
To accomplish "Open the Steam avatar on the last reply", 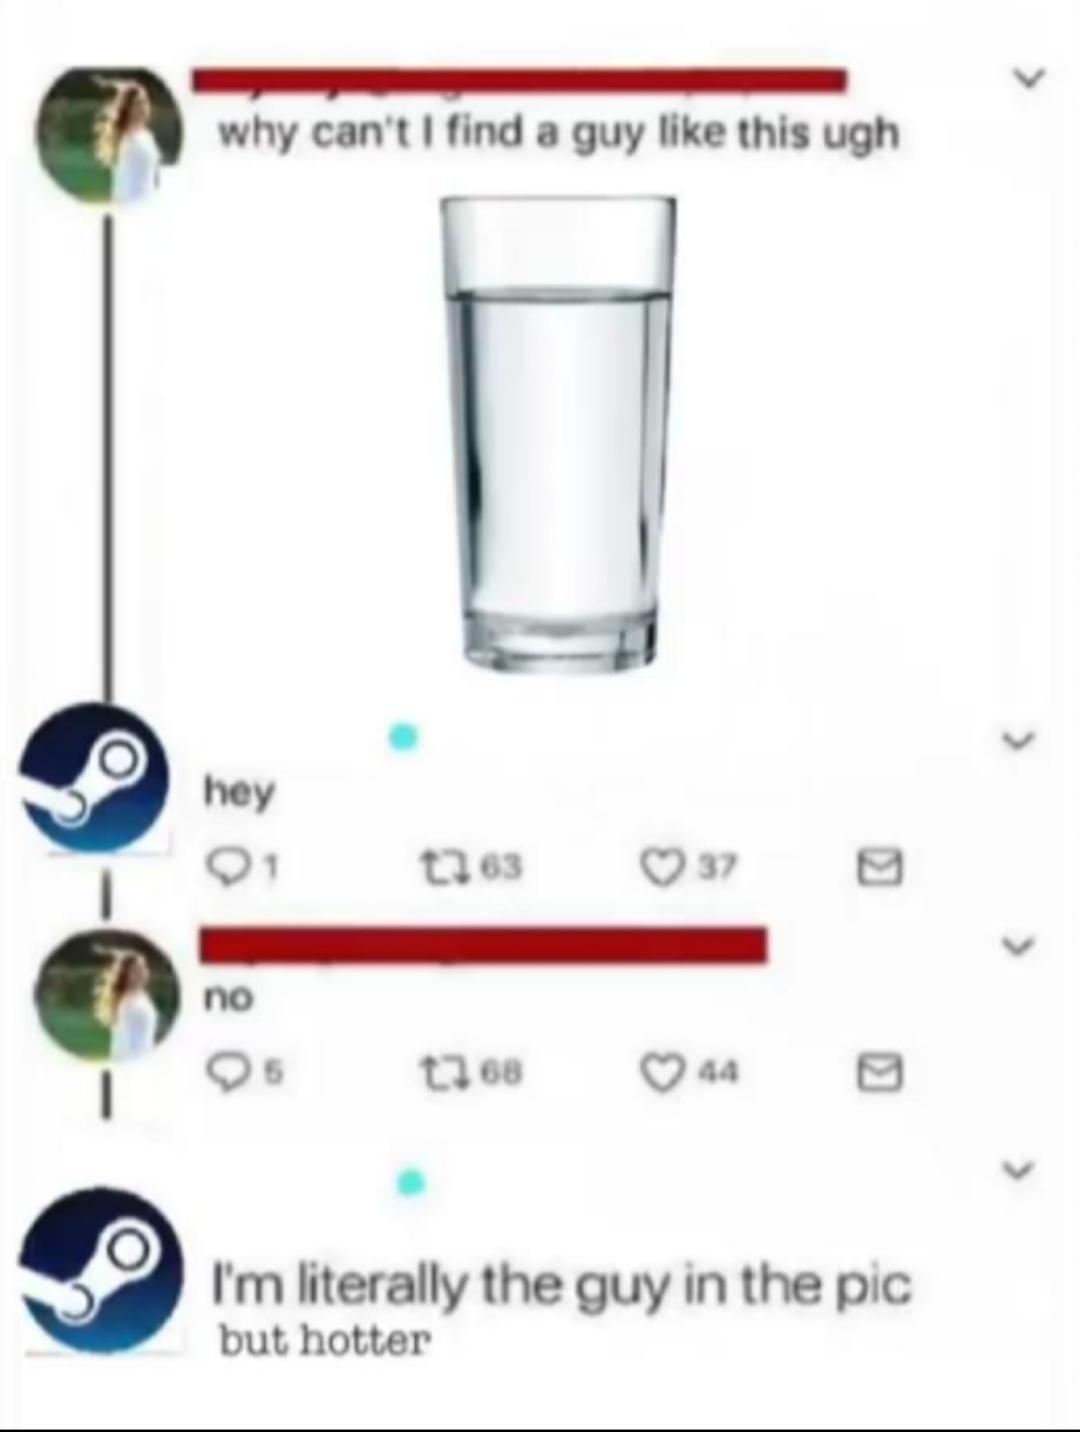I will [x=103, y=1270].
